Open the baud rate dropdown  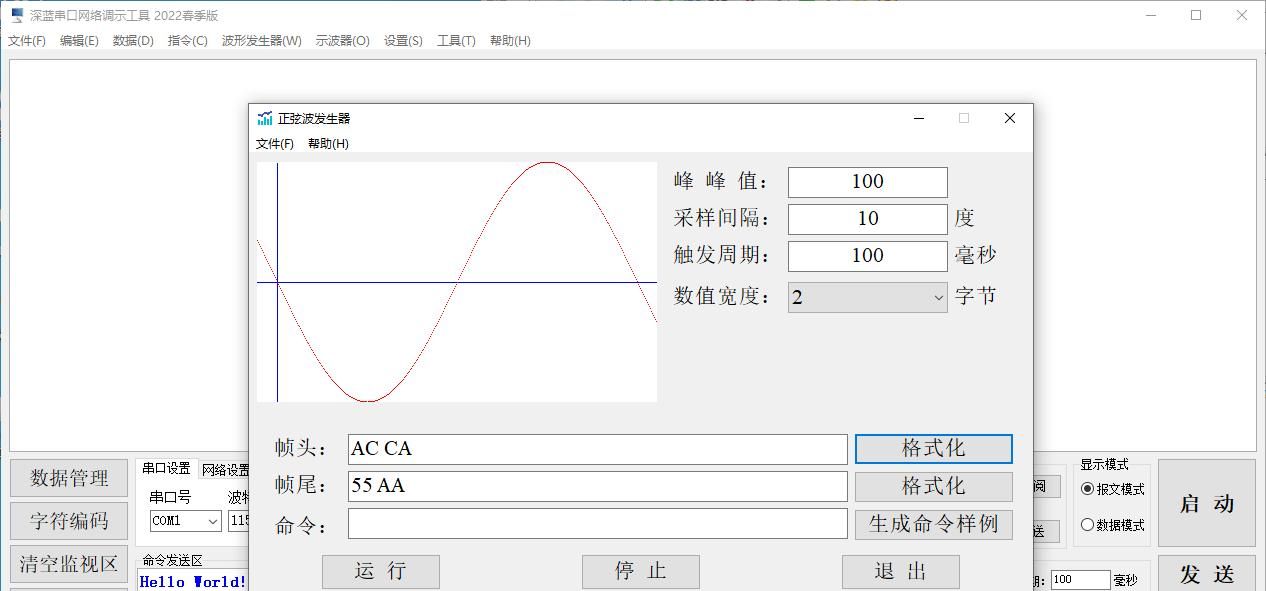(x=240, y=521)
